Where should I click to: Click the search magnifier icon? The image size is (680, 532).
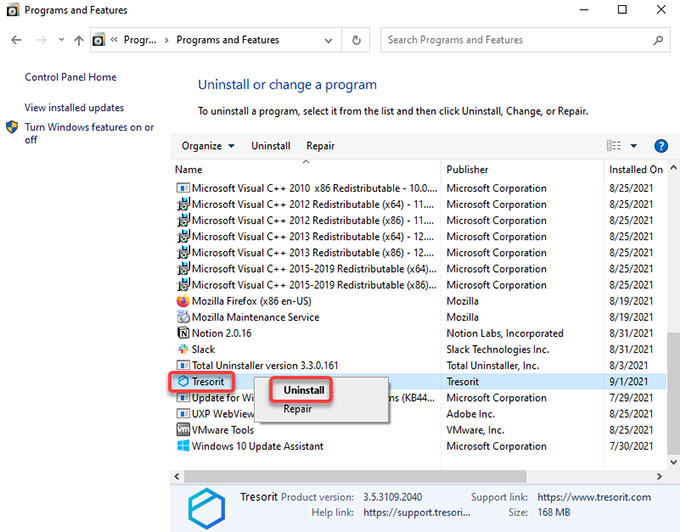coord(658,40)
